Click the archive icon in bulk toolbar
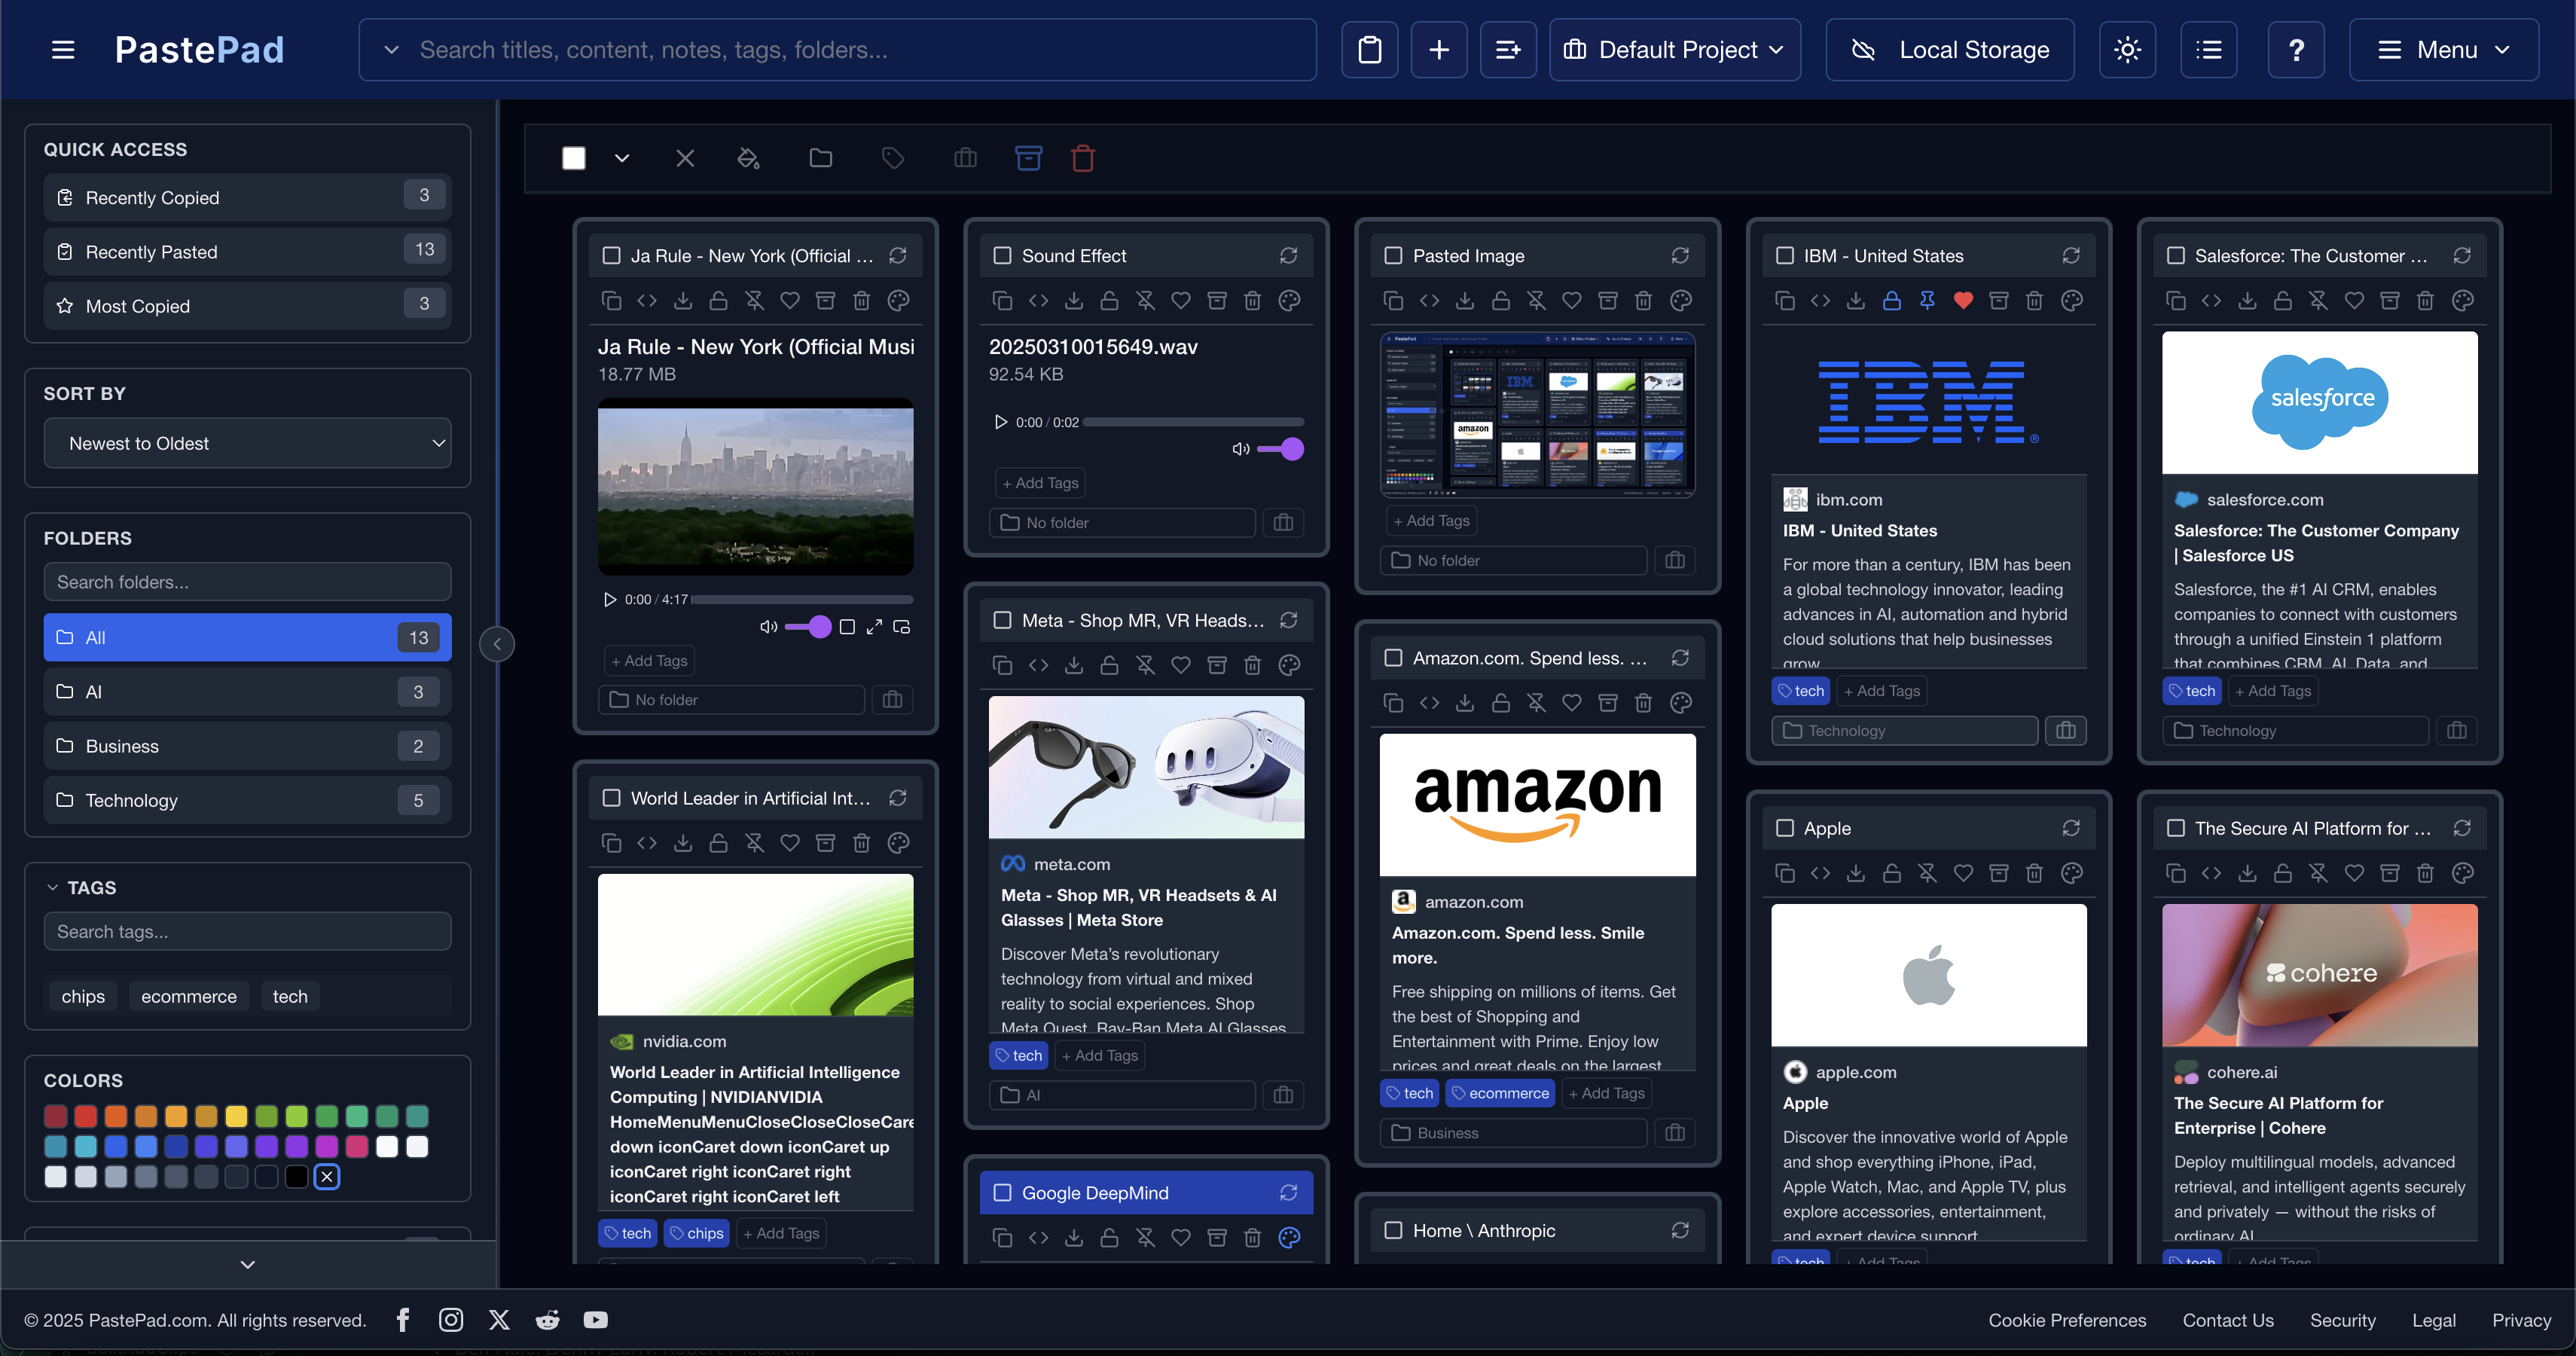 coord(1028,158)
